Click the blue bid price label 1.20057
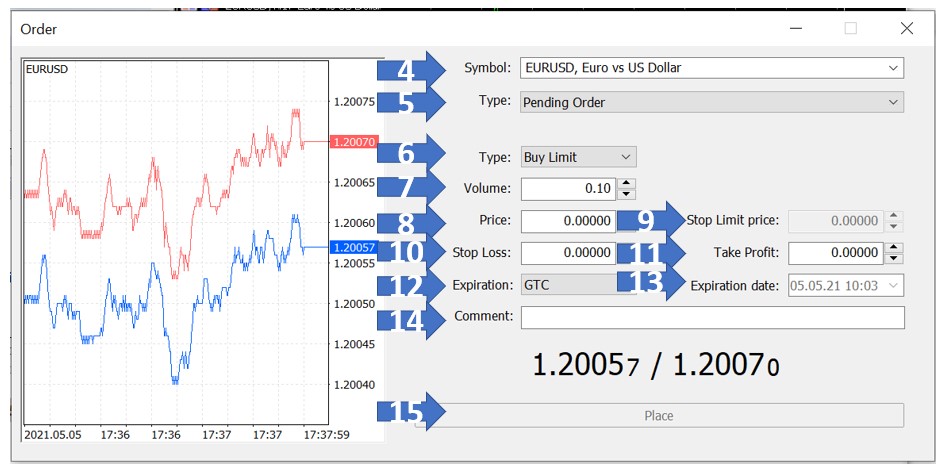This screenshot has width=941, height=474. (354, 247)
